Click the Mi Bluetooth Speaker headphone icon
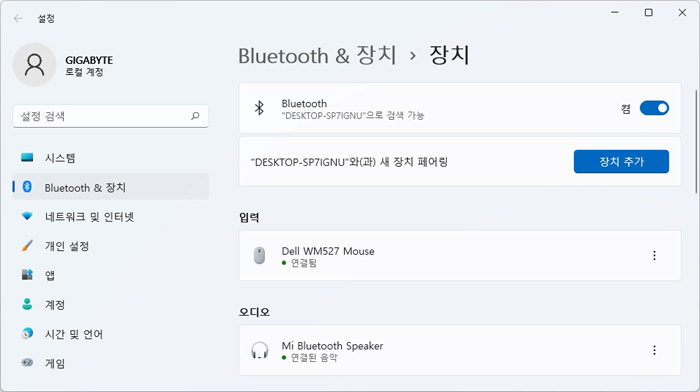 pos(259,350)
